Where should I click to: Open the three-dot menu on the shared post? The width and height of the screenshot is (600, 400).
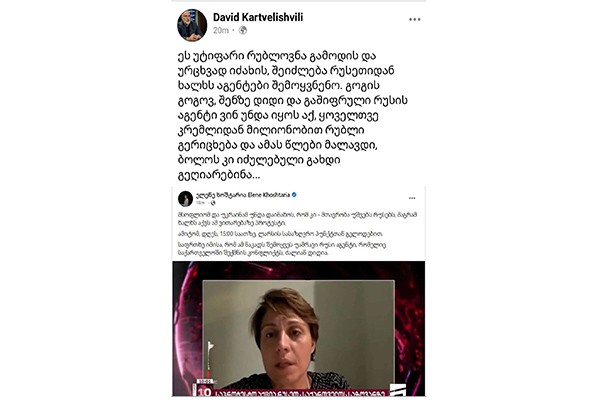[x=412, y=198]
